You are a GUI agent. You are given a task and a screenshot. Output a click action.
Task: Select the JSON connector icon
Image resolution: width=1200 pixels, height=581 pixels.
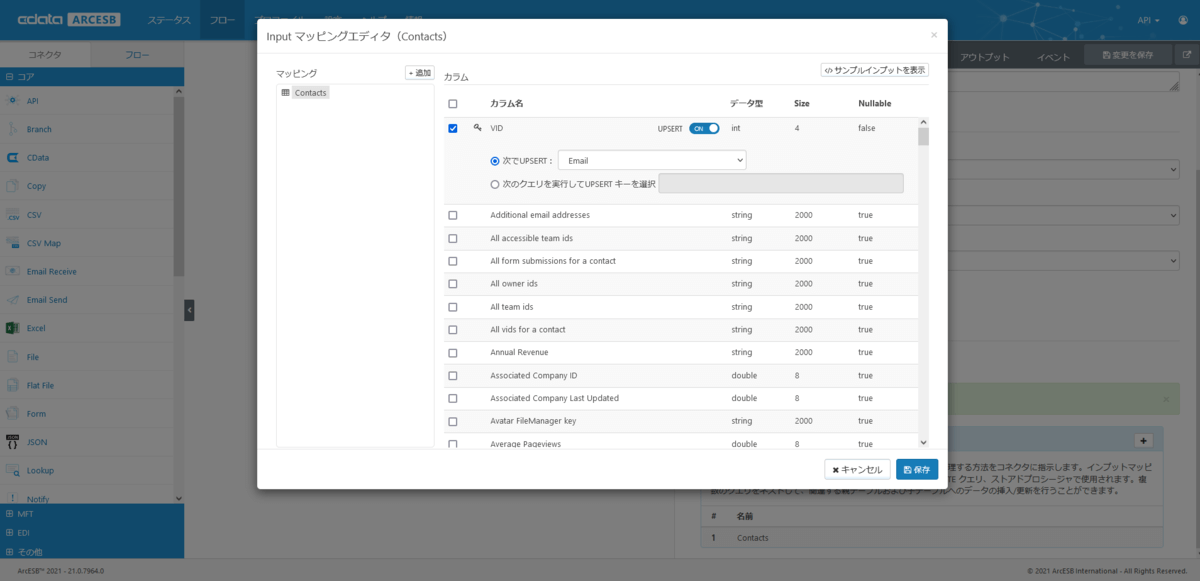click(x=13, y=441)
